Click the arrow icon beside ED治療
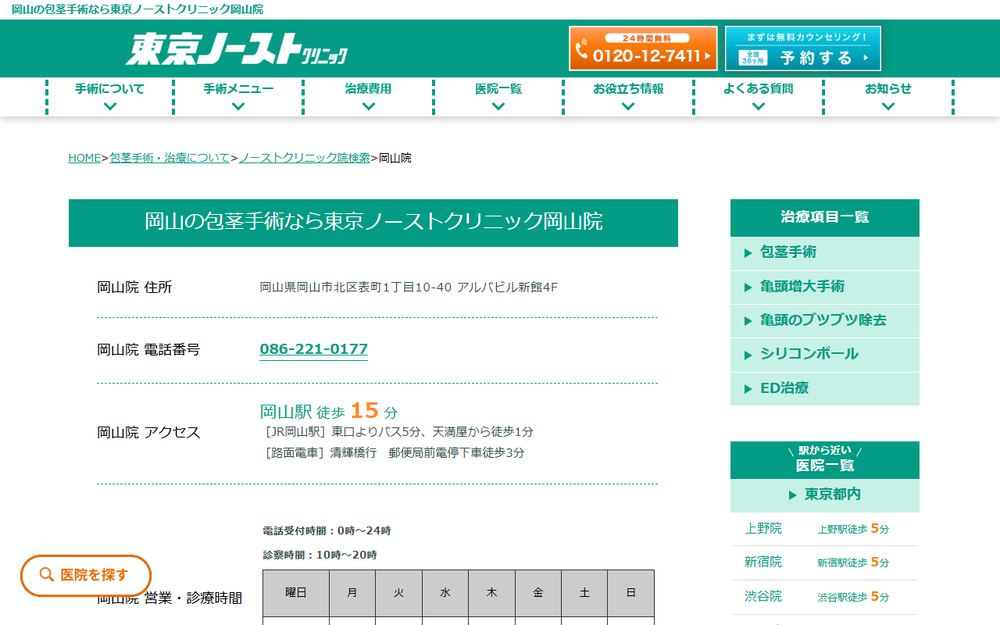This screenshot has height=625, width=1000. point(748,389)
